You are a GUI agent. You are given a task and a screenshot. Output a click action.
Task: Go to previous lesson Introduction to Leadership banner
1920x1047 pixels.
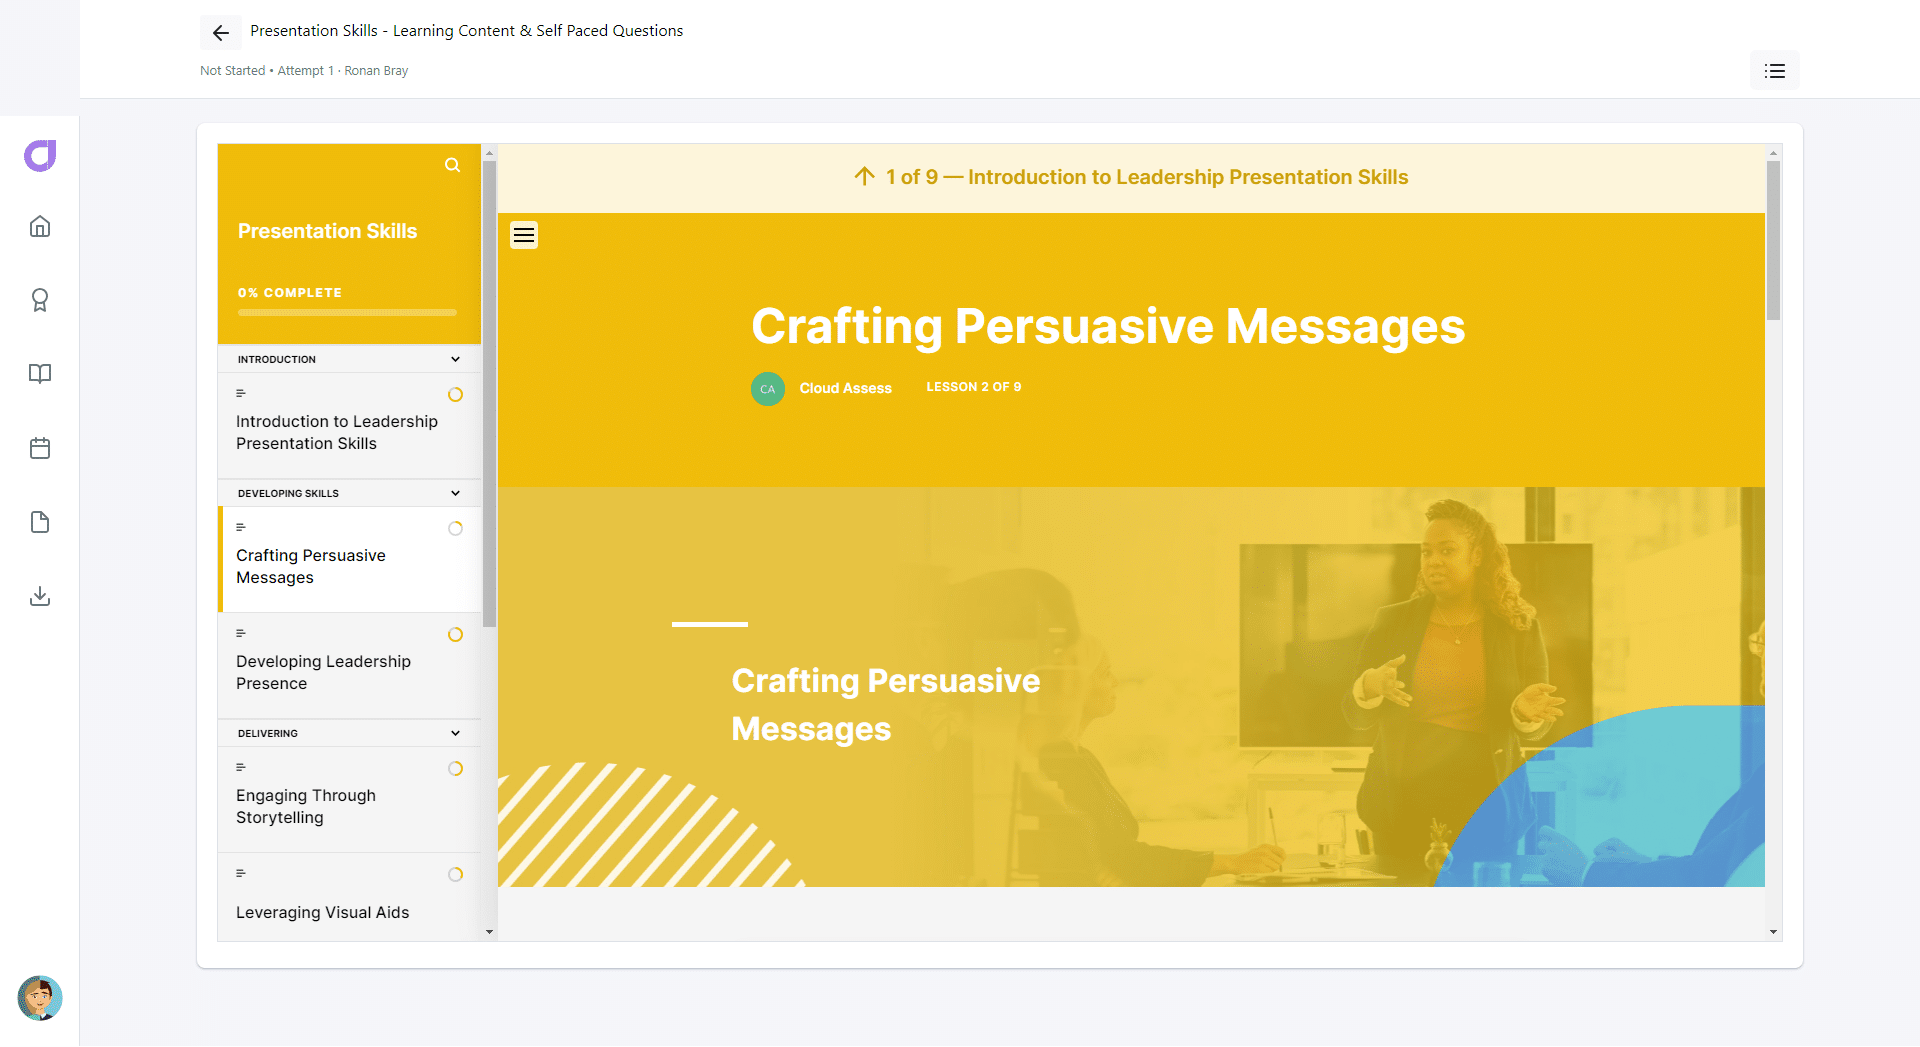tap(1131, 177)
